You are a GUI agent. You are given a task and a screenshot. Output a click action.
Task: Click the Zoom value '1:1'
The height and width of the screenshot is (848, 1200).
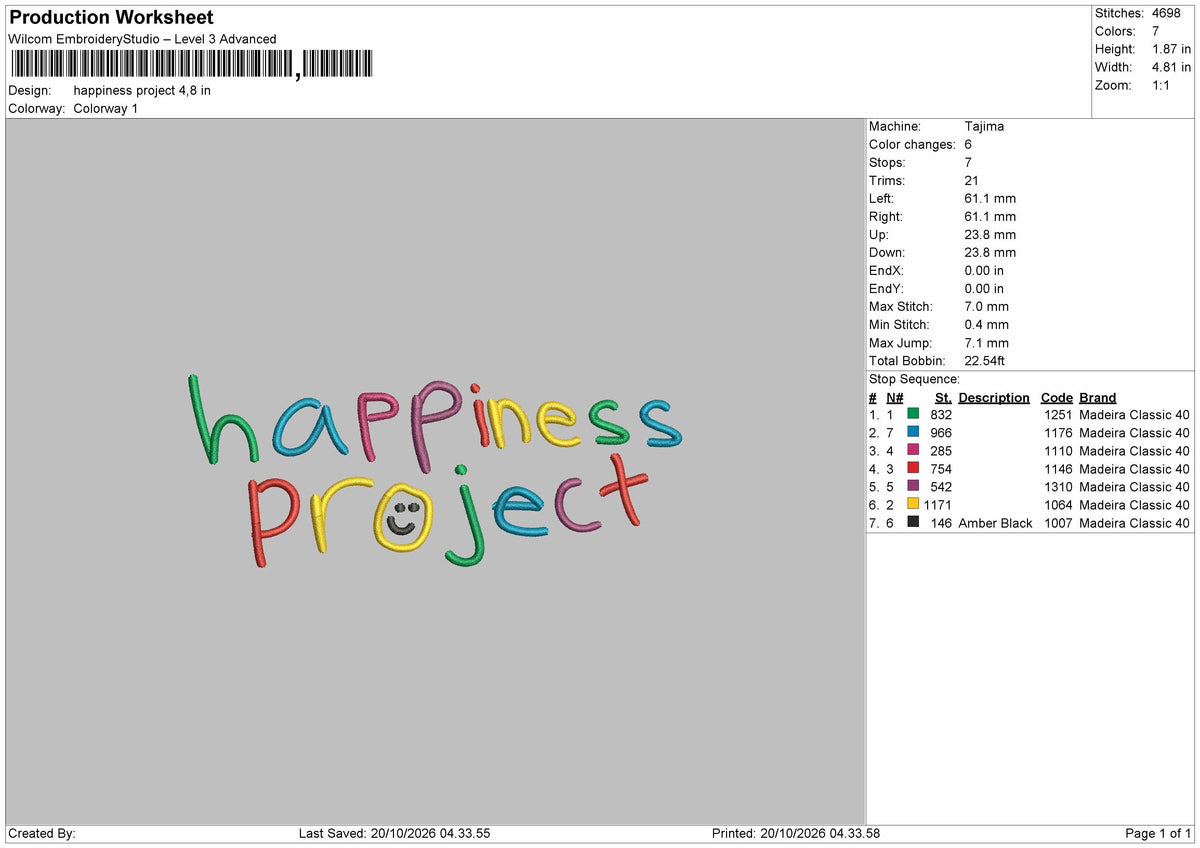pyautogui.click(x=1163, y=85)
